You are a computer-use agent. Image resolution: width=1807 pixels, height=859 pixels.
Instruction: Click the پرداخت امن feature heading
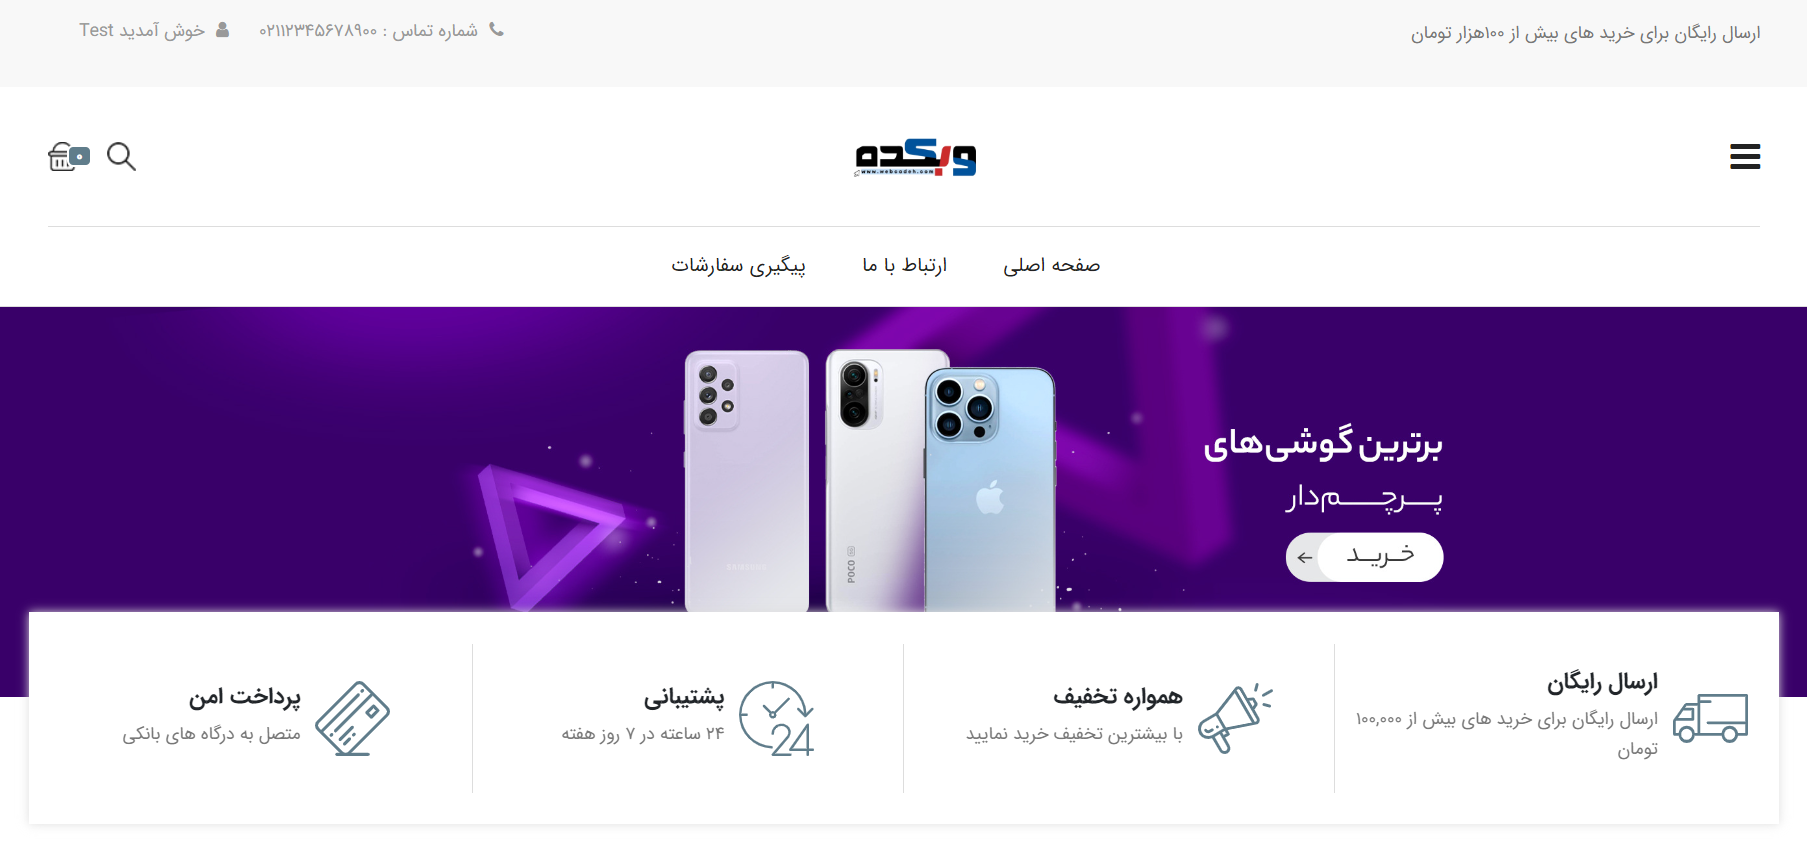[245, 696]
